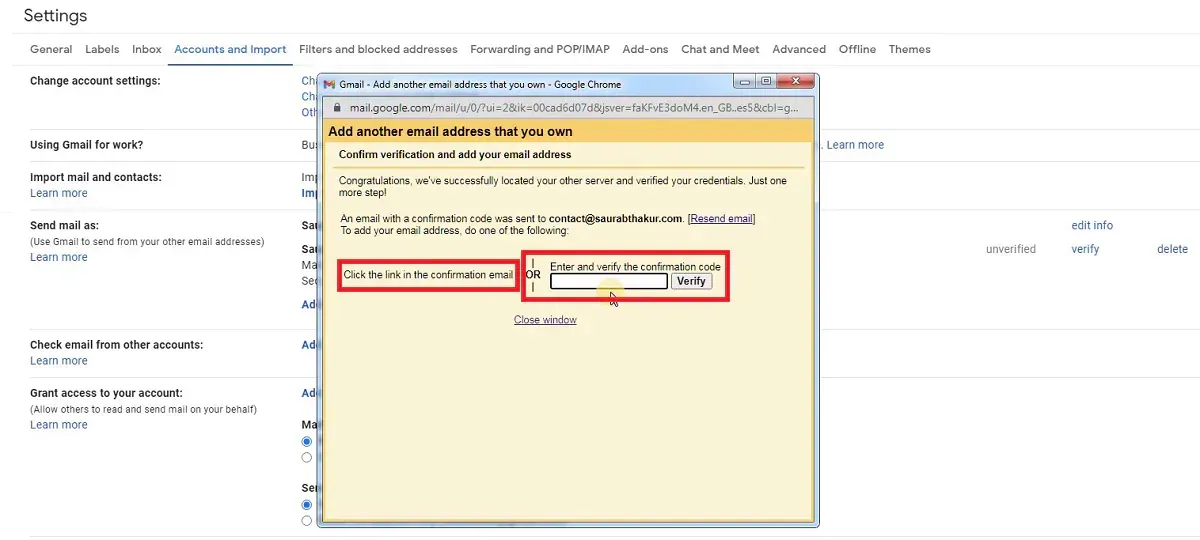Click 'Grant access to your account:' label
The width and height of the screenshot is (1200, 540).
coord(106,393)
